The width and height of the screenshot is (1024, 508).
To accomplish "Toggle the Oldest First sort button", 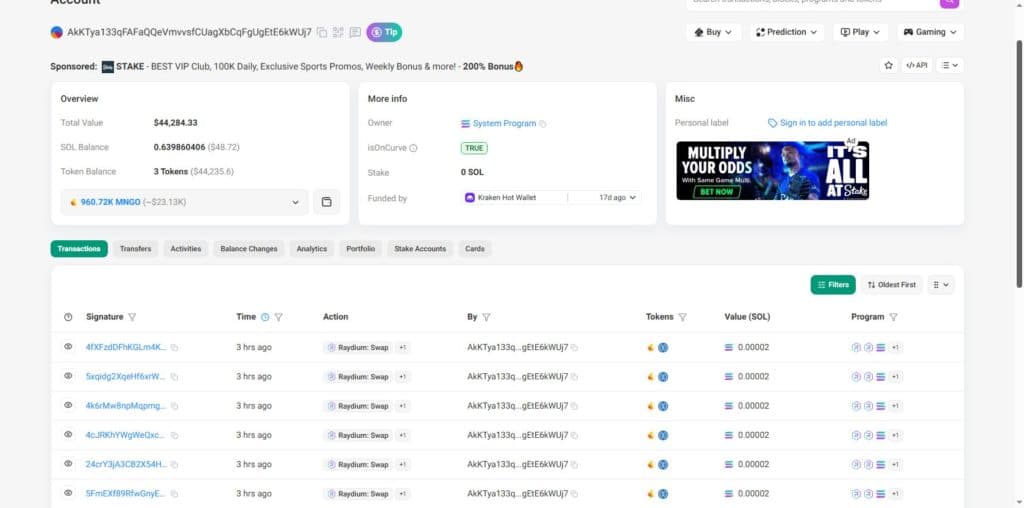I will 891,285.
